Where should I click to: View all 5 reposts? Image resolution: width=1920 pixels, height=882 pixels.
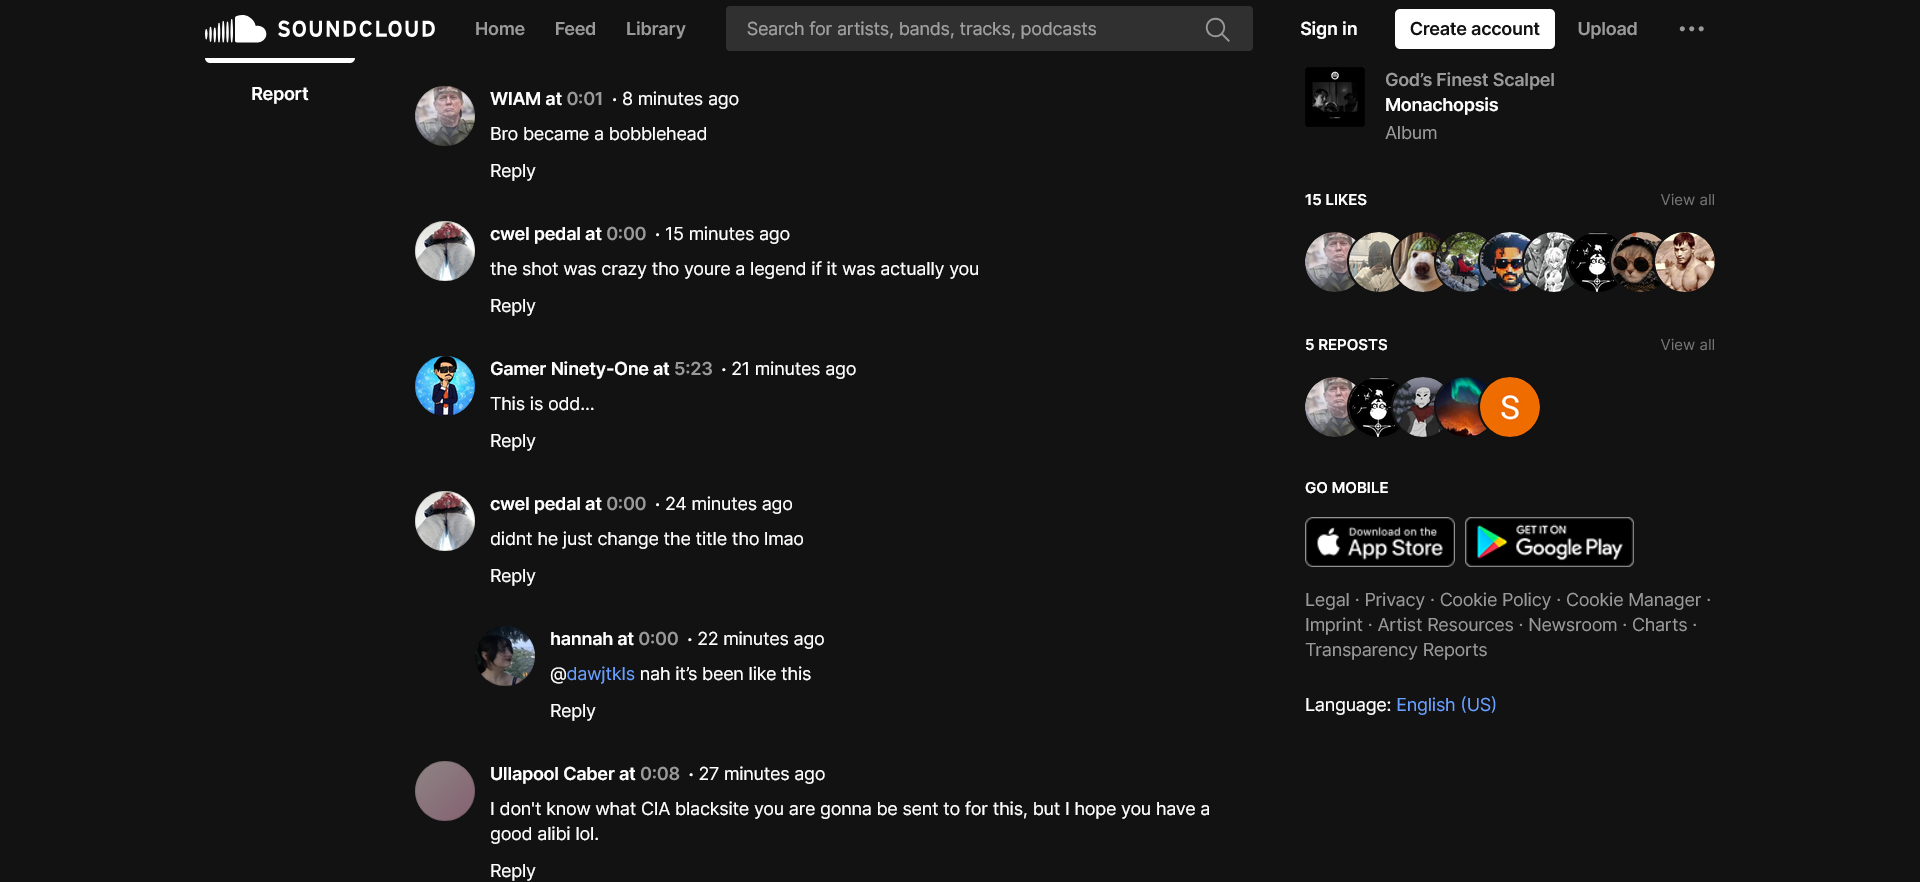[x=1687, y=345]
